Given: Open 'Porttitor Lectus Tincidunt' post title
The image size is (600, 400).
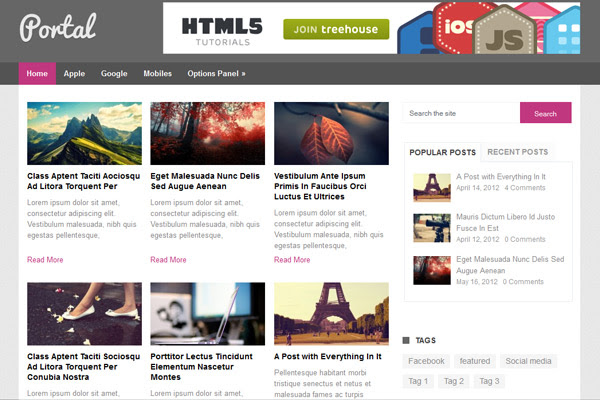Looking at the screenshot, I should tap(201, 367).
